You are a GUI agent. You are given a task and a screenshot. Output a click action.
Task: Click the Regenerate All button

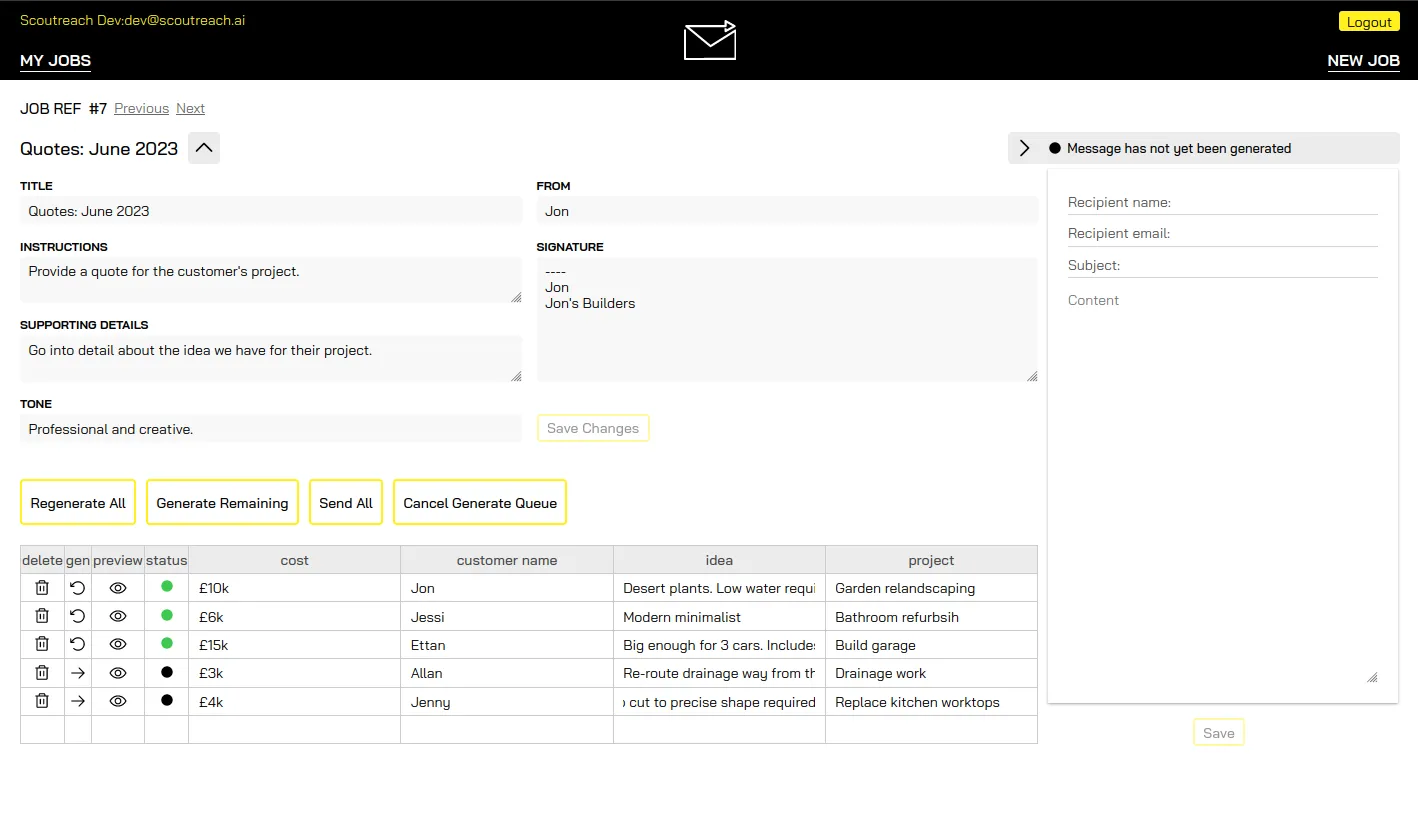(77, 502)
